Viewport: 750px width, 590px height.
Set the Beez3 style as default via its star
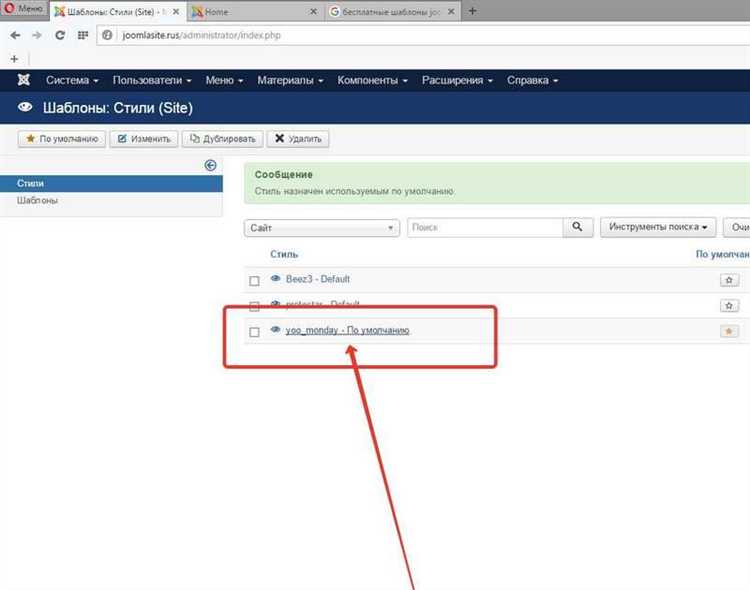click(729, 280)
